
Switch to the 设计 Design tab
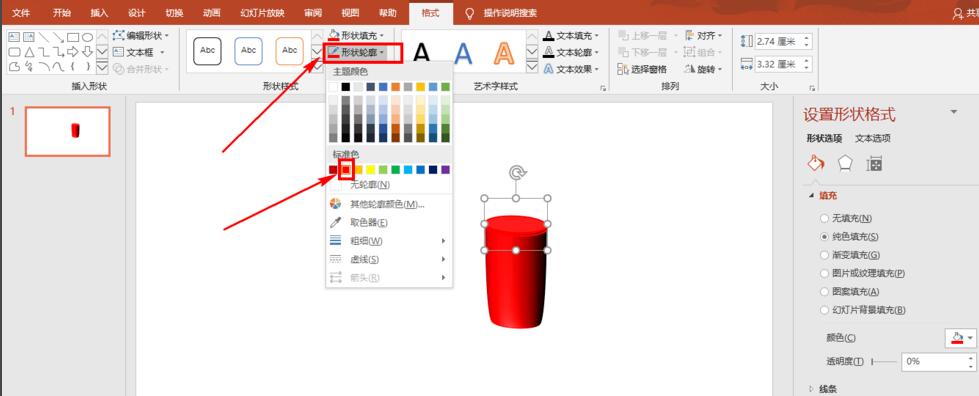[x=137, y=13]
